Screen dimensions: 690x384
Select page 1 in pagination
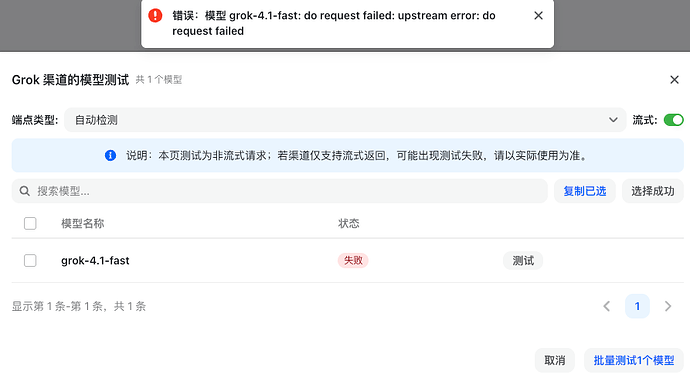(637, 306)
